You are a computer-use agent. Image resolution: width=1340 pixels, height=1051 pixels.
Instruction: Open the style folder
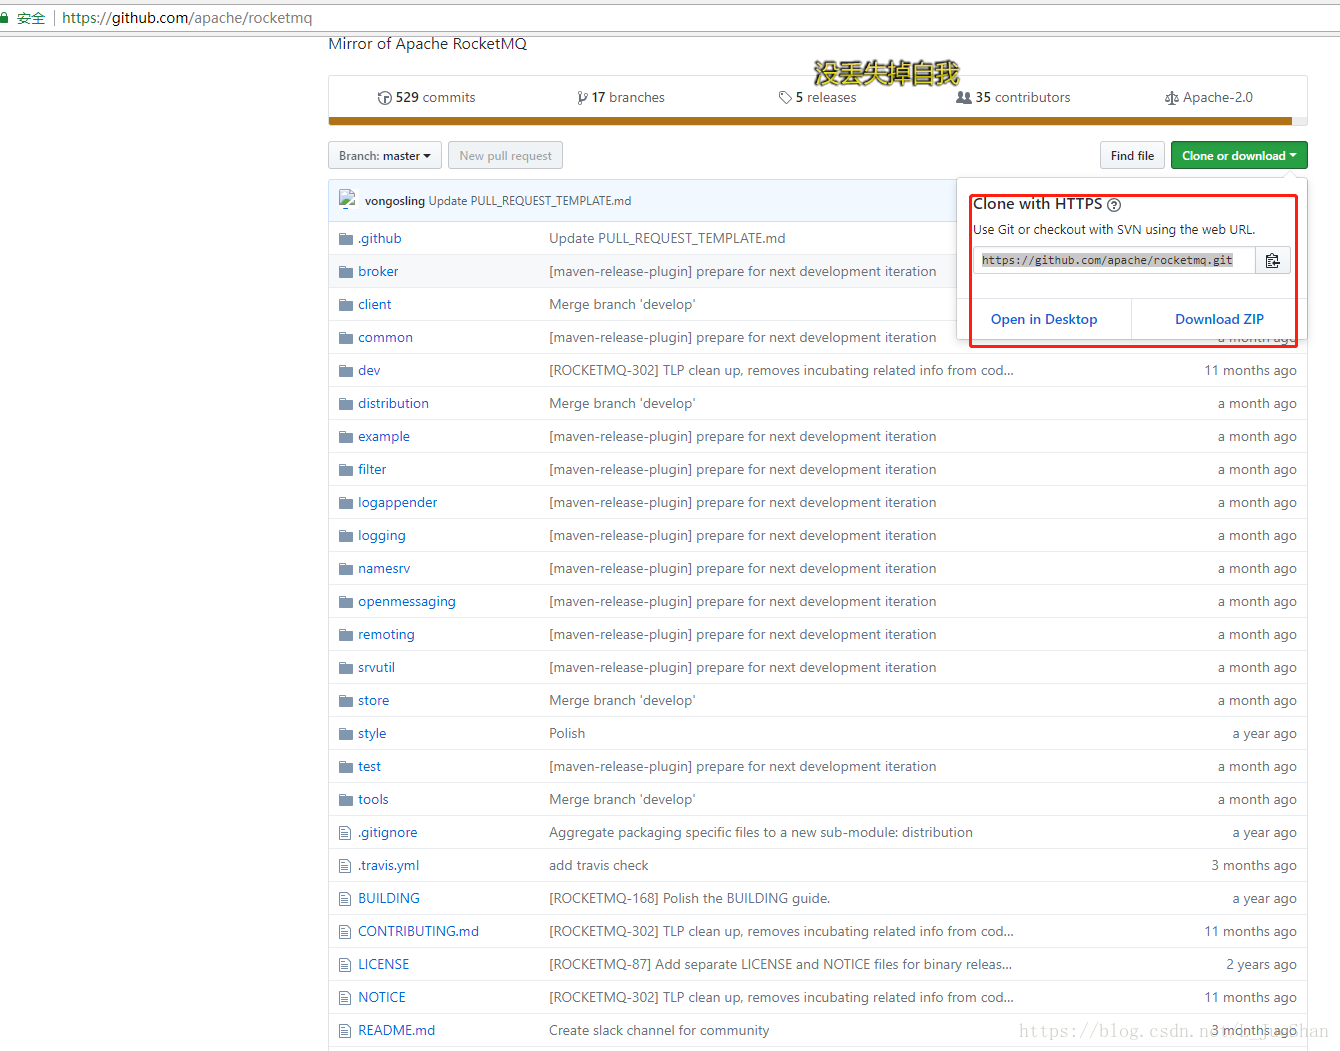pyautogui.click(x=372, y=734)
